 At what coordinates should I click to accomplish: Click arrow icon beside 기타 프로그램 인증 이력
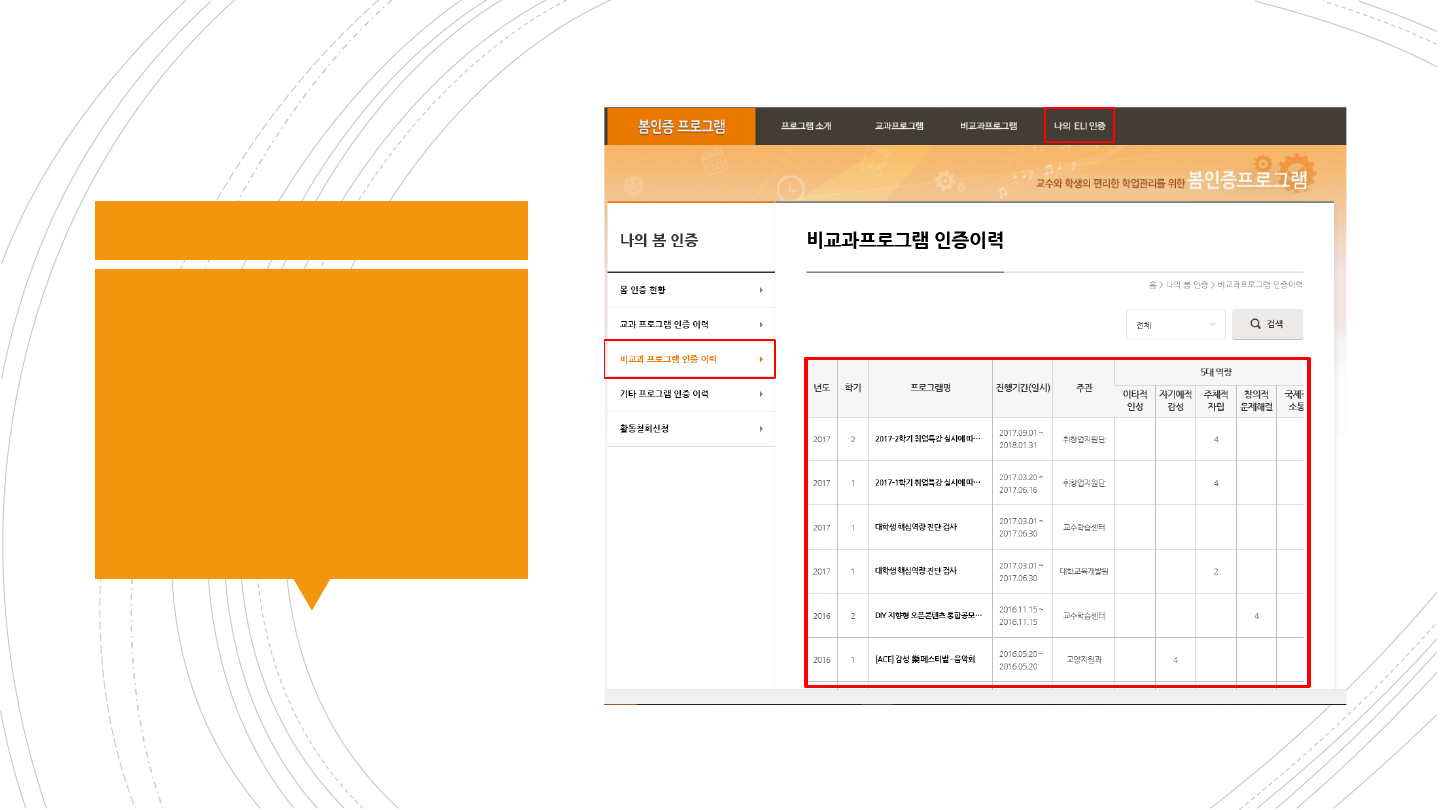point(761,394)
